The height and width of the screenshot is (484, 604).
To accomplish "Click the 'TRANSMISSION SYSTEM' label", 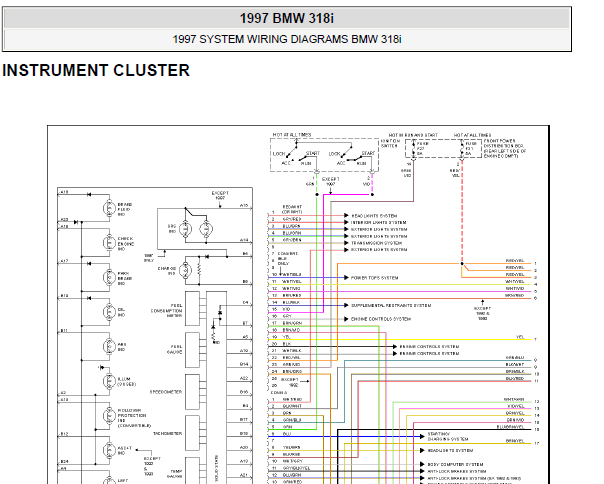I will (376, 243).
